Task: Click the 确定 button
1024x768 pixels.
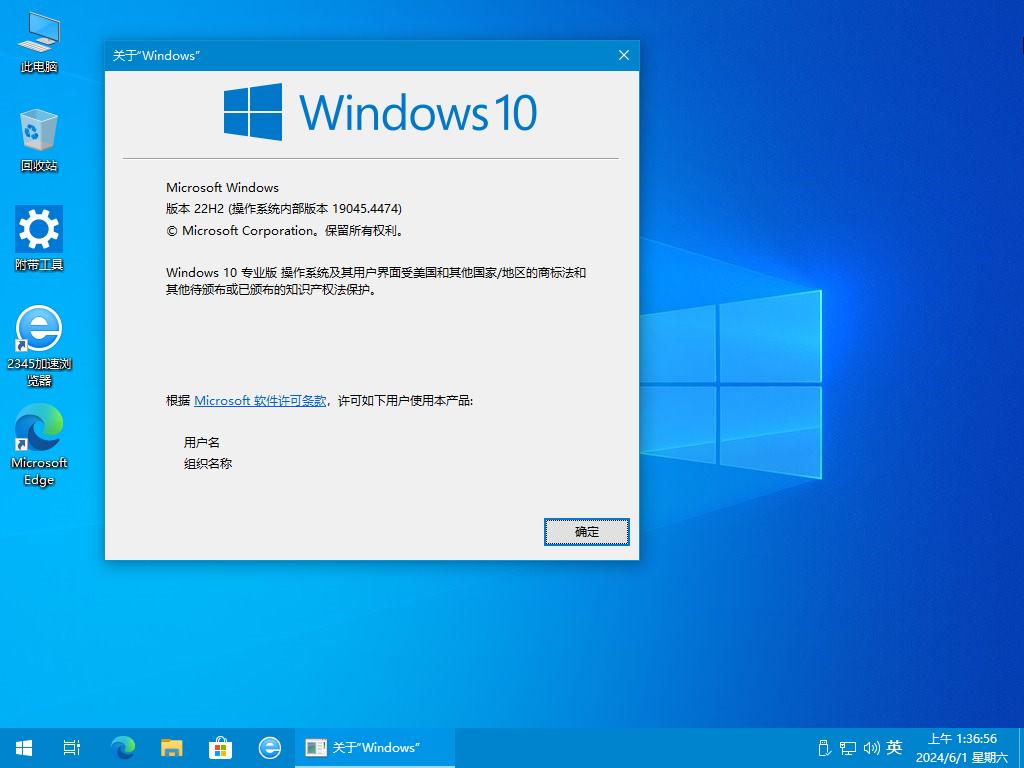Action: pos(586,532)
